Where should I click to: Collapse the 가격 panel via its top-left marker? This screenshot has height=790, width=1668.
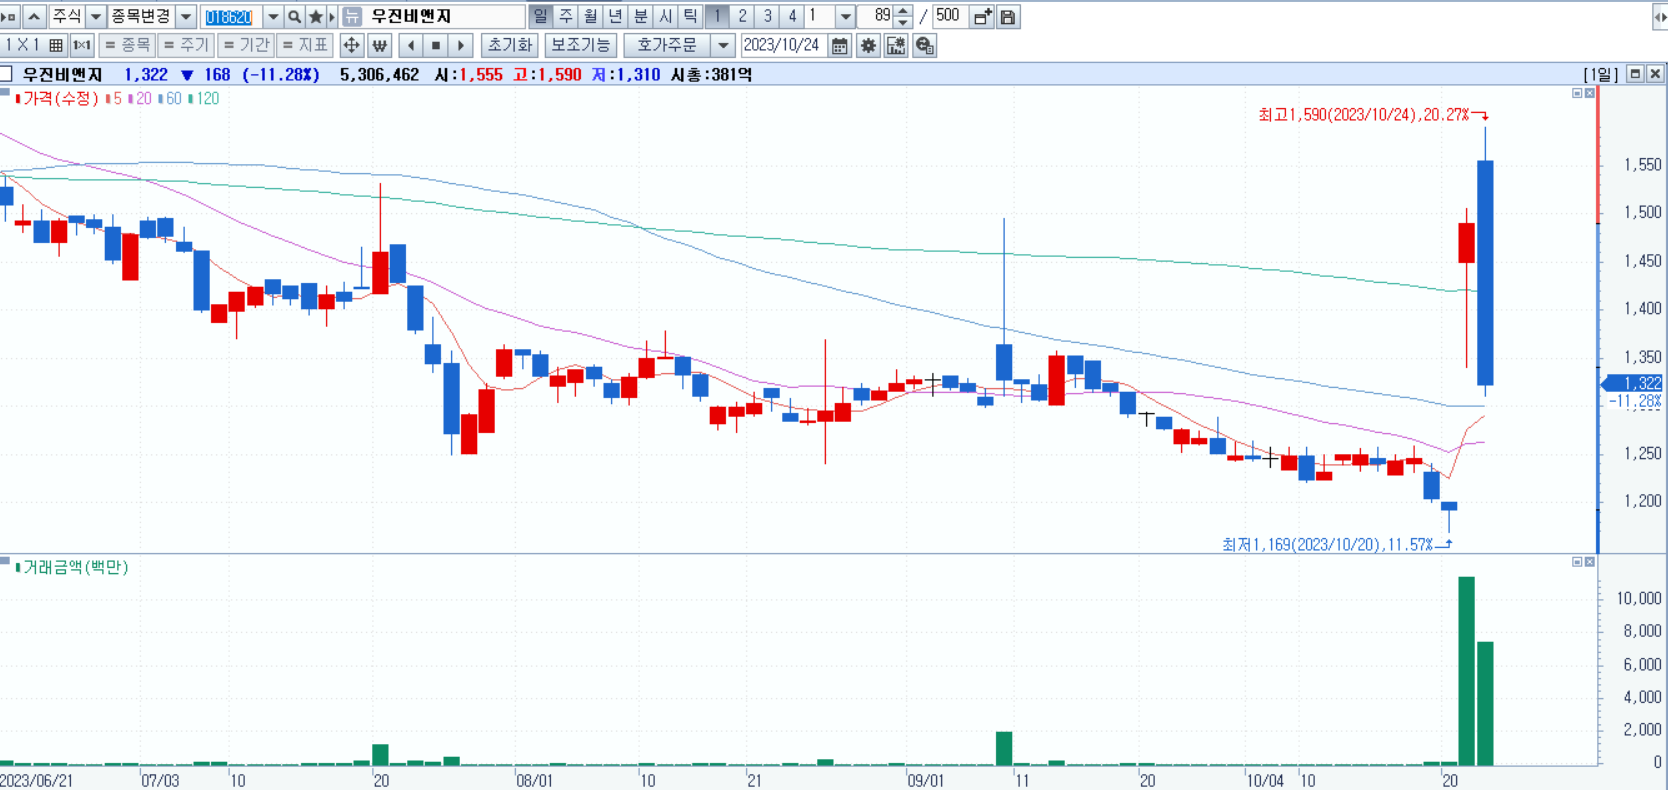(x=5, y=91)
